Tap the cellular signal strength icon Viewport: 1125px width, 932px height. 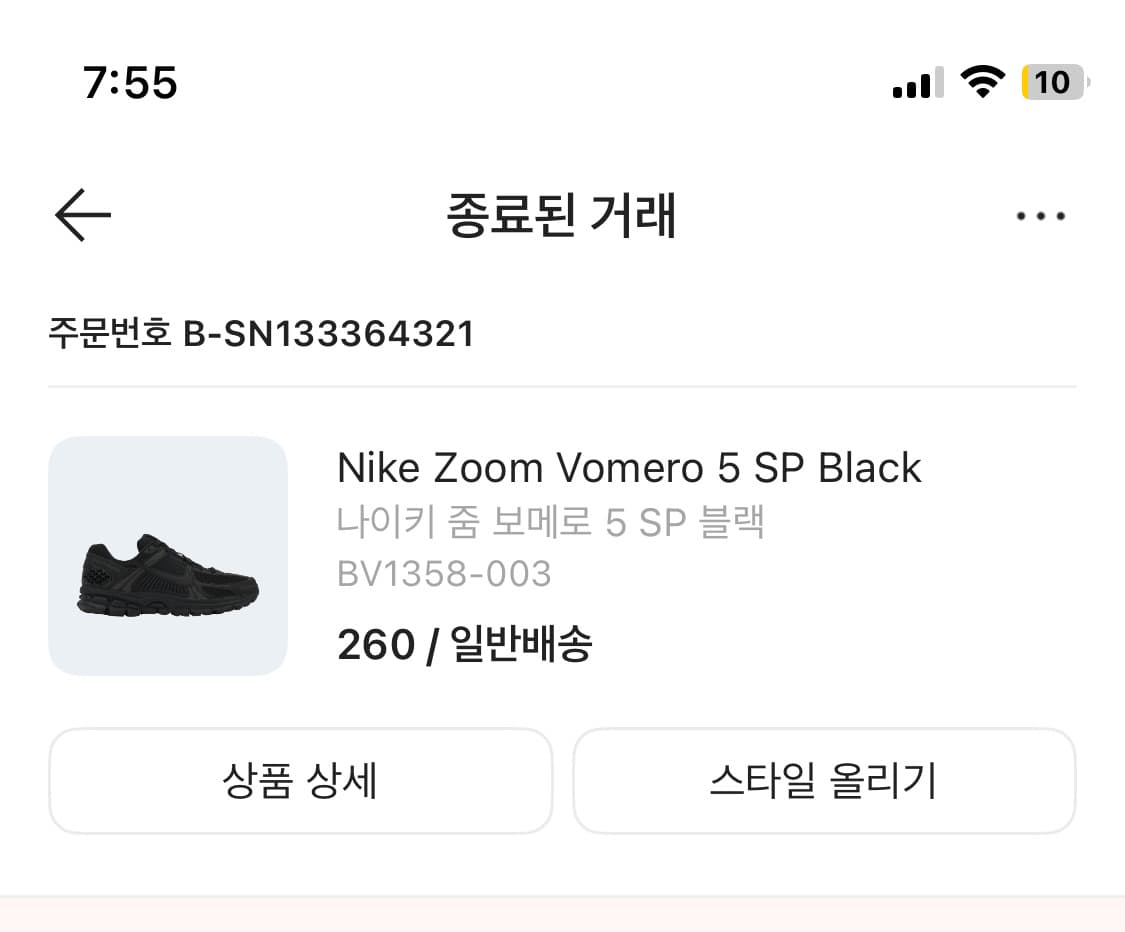point(915,84)
